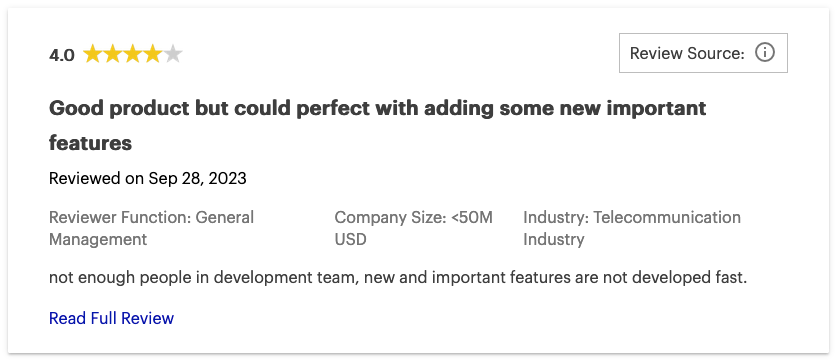Screen dimensions: 838x360
Task: Click the 'Reviewer Function: General' text
Action: [x=151, y=217]
